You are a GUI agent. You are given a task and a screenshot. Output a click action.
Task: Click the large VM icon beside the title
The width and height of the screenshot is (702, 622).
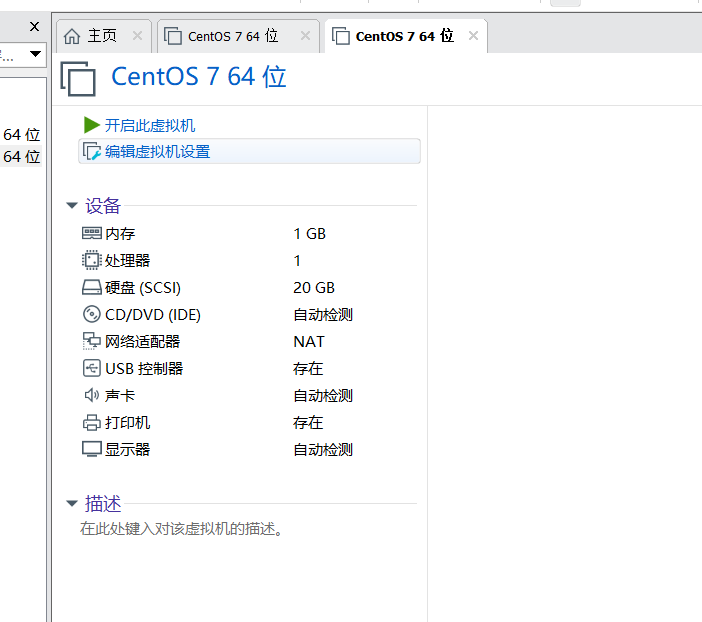coord(78,79)
